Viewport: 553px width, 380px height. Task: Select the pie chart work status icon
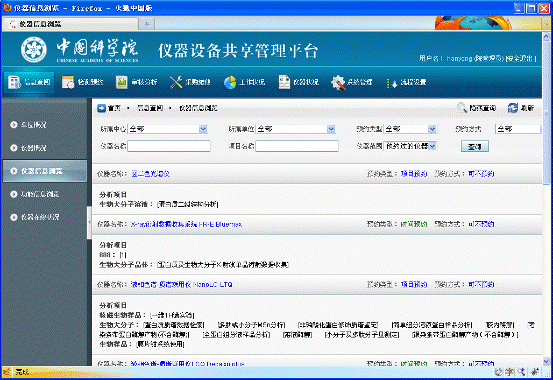[230, 82]
